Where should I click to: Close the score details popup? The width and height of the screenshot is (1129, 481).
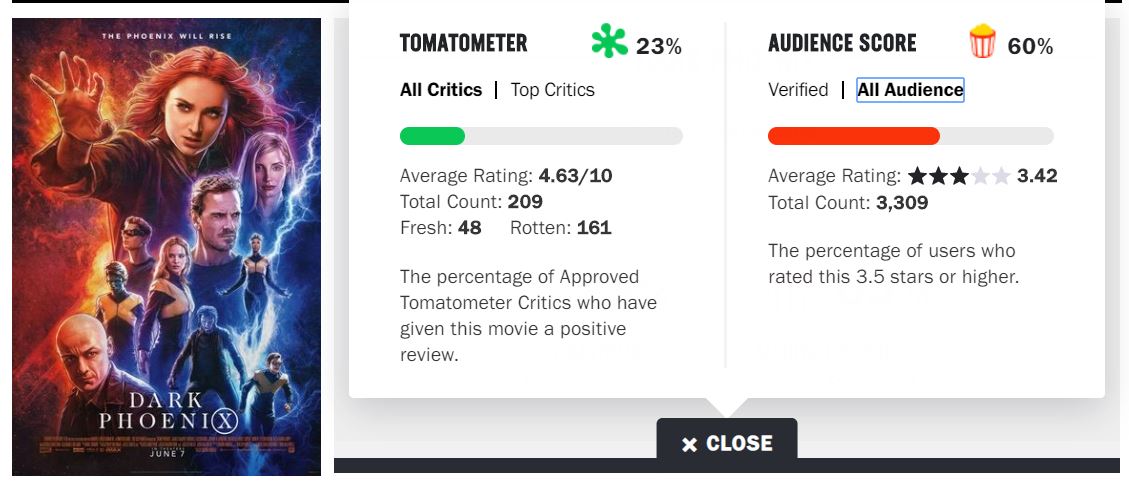click(x=727, y=443)
